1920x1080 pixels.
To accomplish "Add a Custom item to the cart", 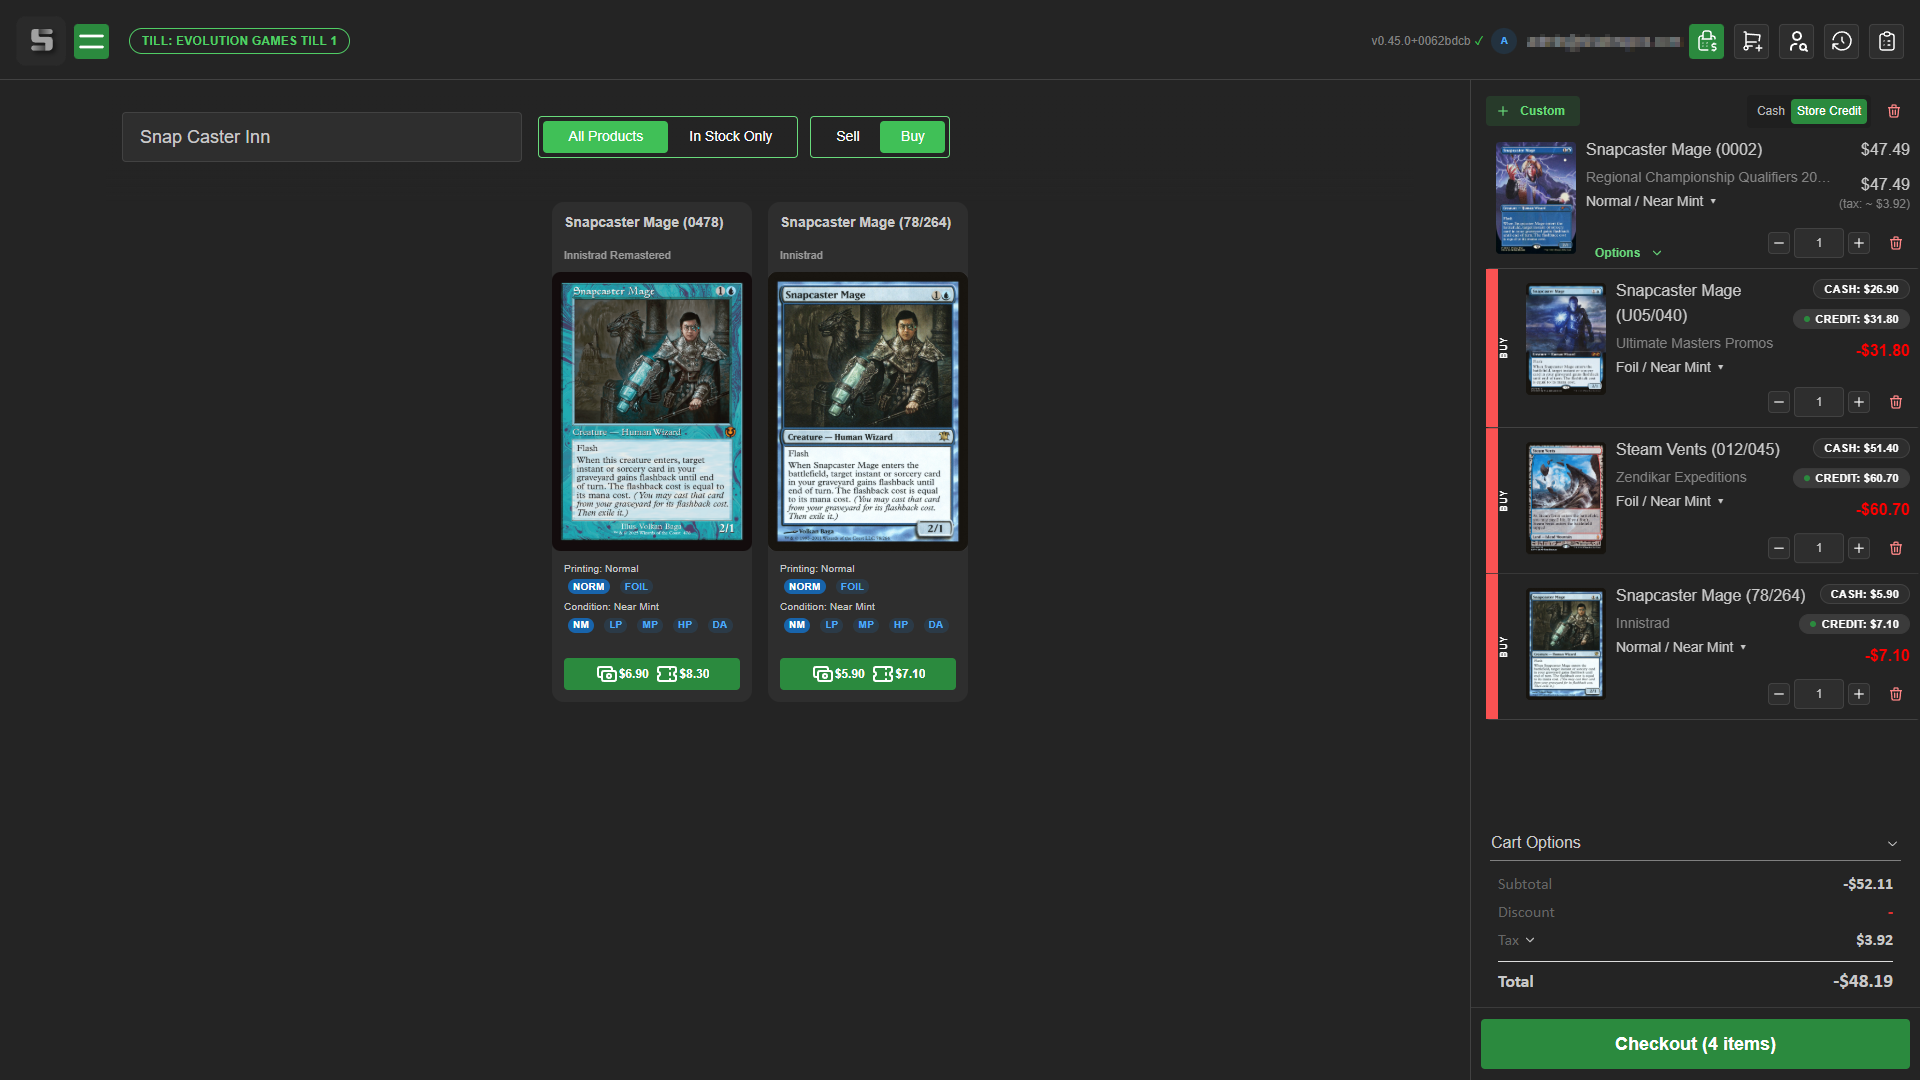I will (1532, 111).
